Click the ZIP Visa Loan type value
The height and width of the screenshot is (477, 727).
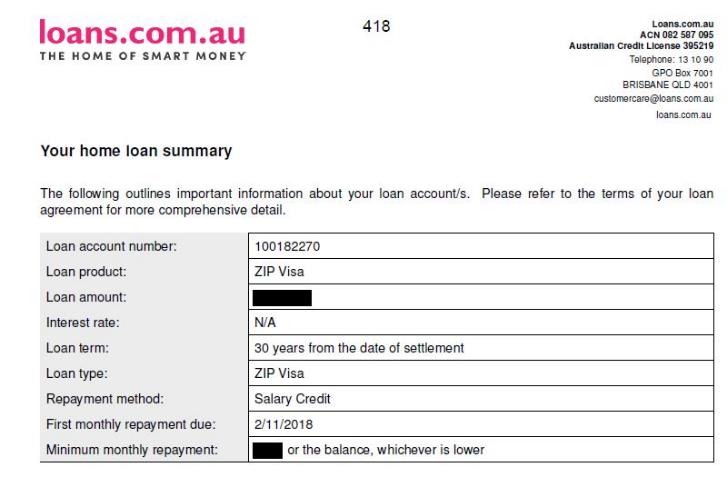point(279,373)
